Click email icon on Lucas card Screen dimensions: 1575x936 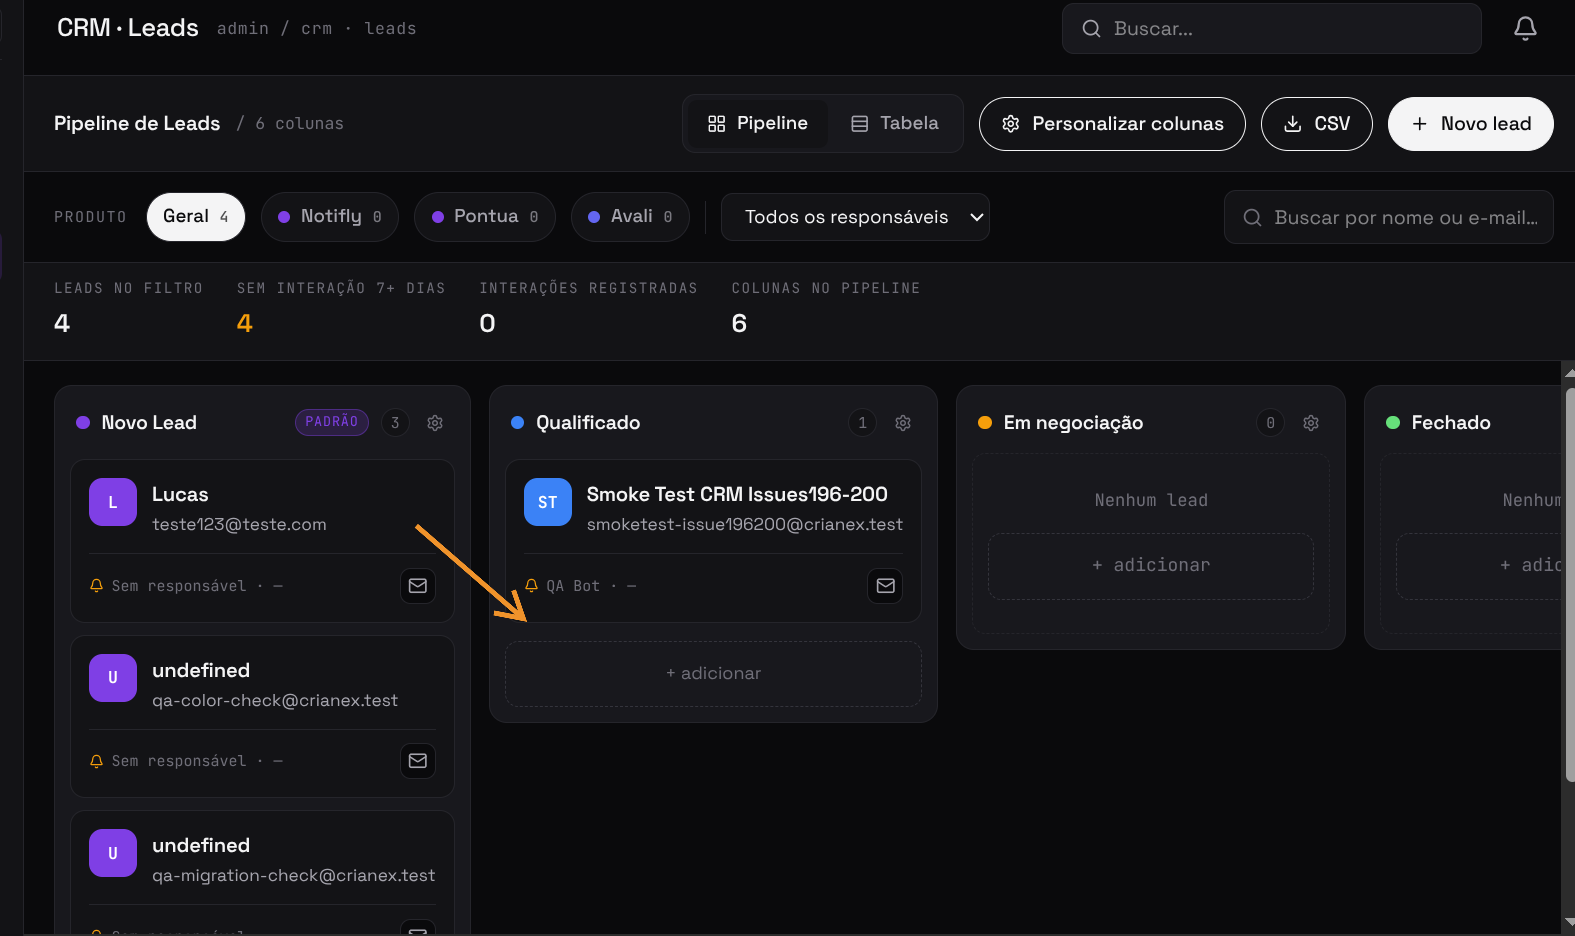tap(418, 586)
